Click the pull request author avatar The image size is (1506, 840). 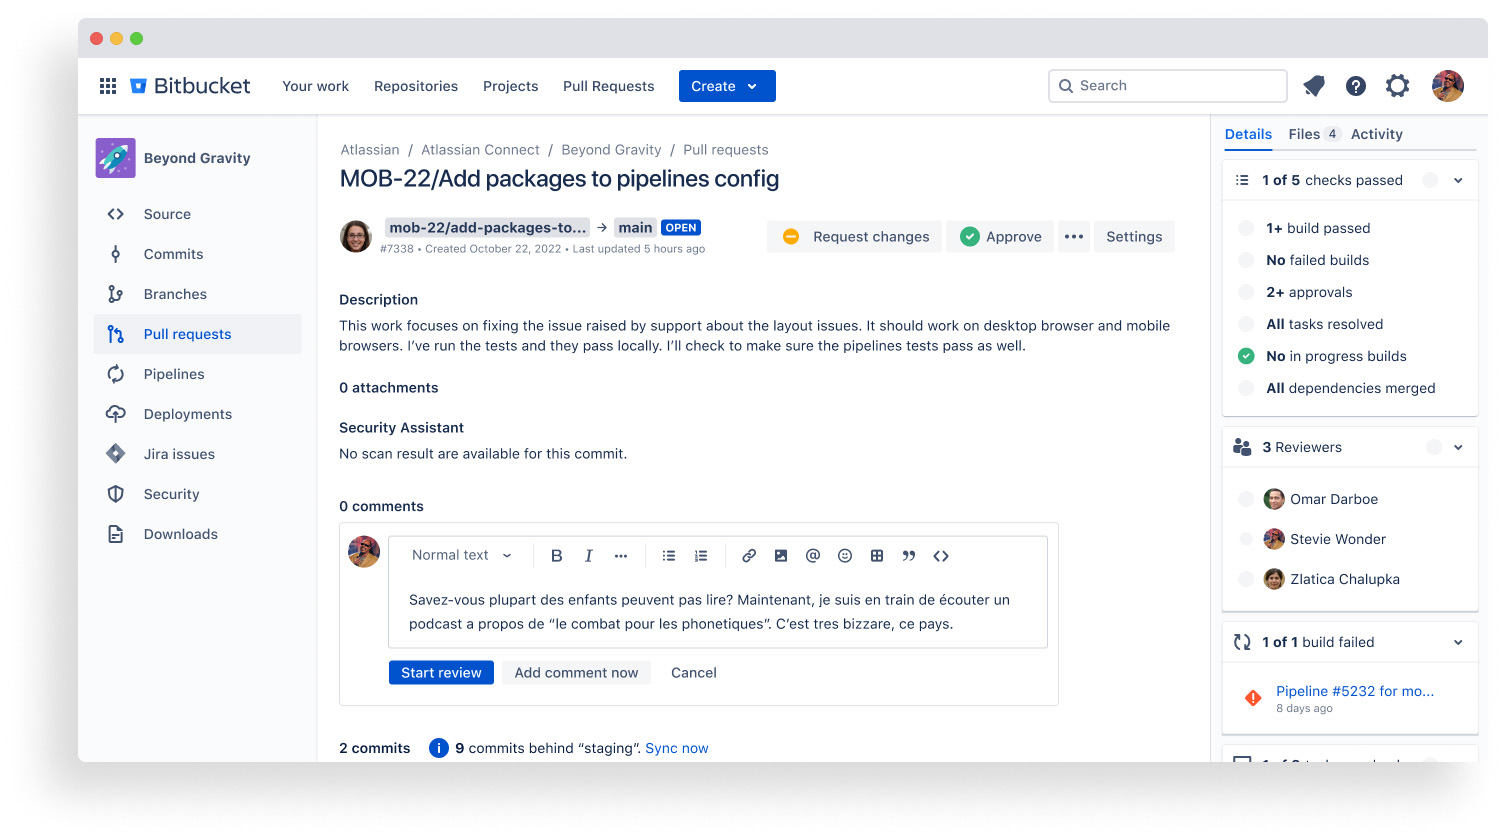click(356, 237)
